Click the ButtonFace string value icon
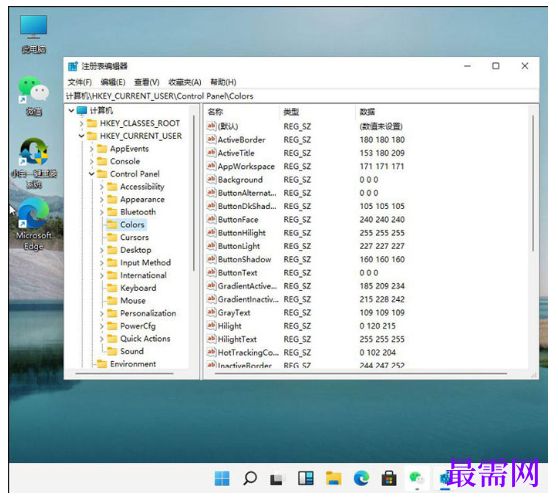Viewport: 558px width, 504px height. [211, 219]
